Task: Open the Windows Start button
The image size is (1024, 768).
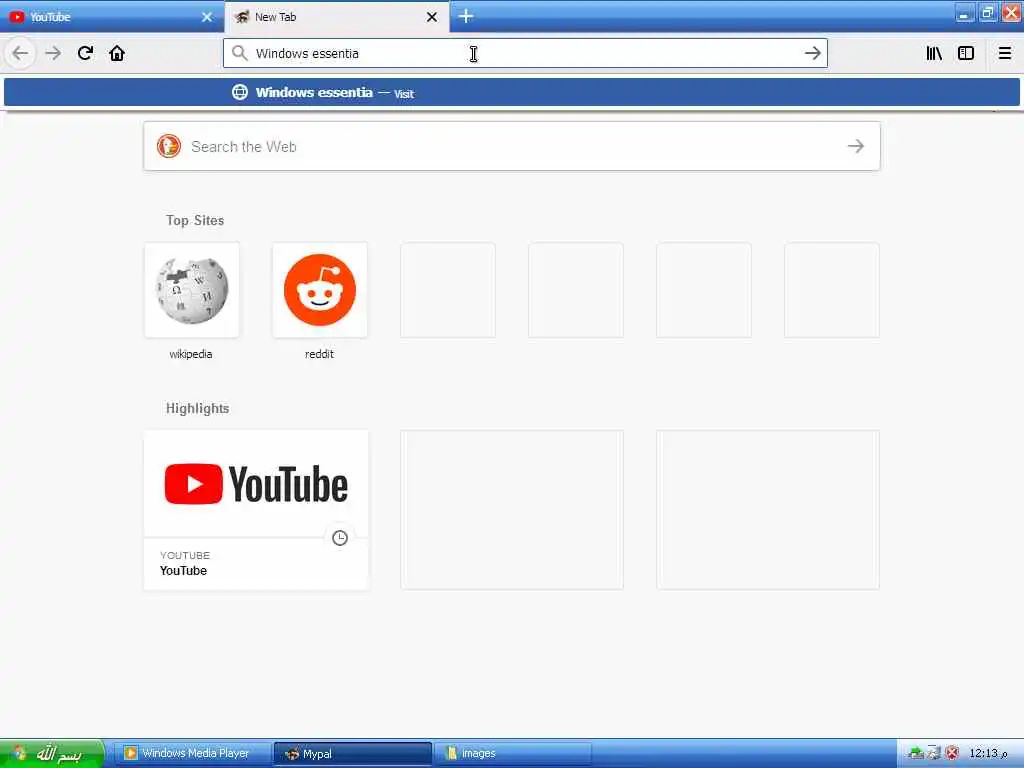Action: (x=52, y=754)
